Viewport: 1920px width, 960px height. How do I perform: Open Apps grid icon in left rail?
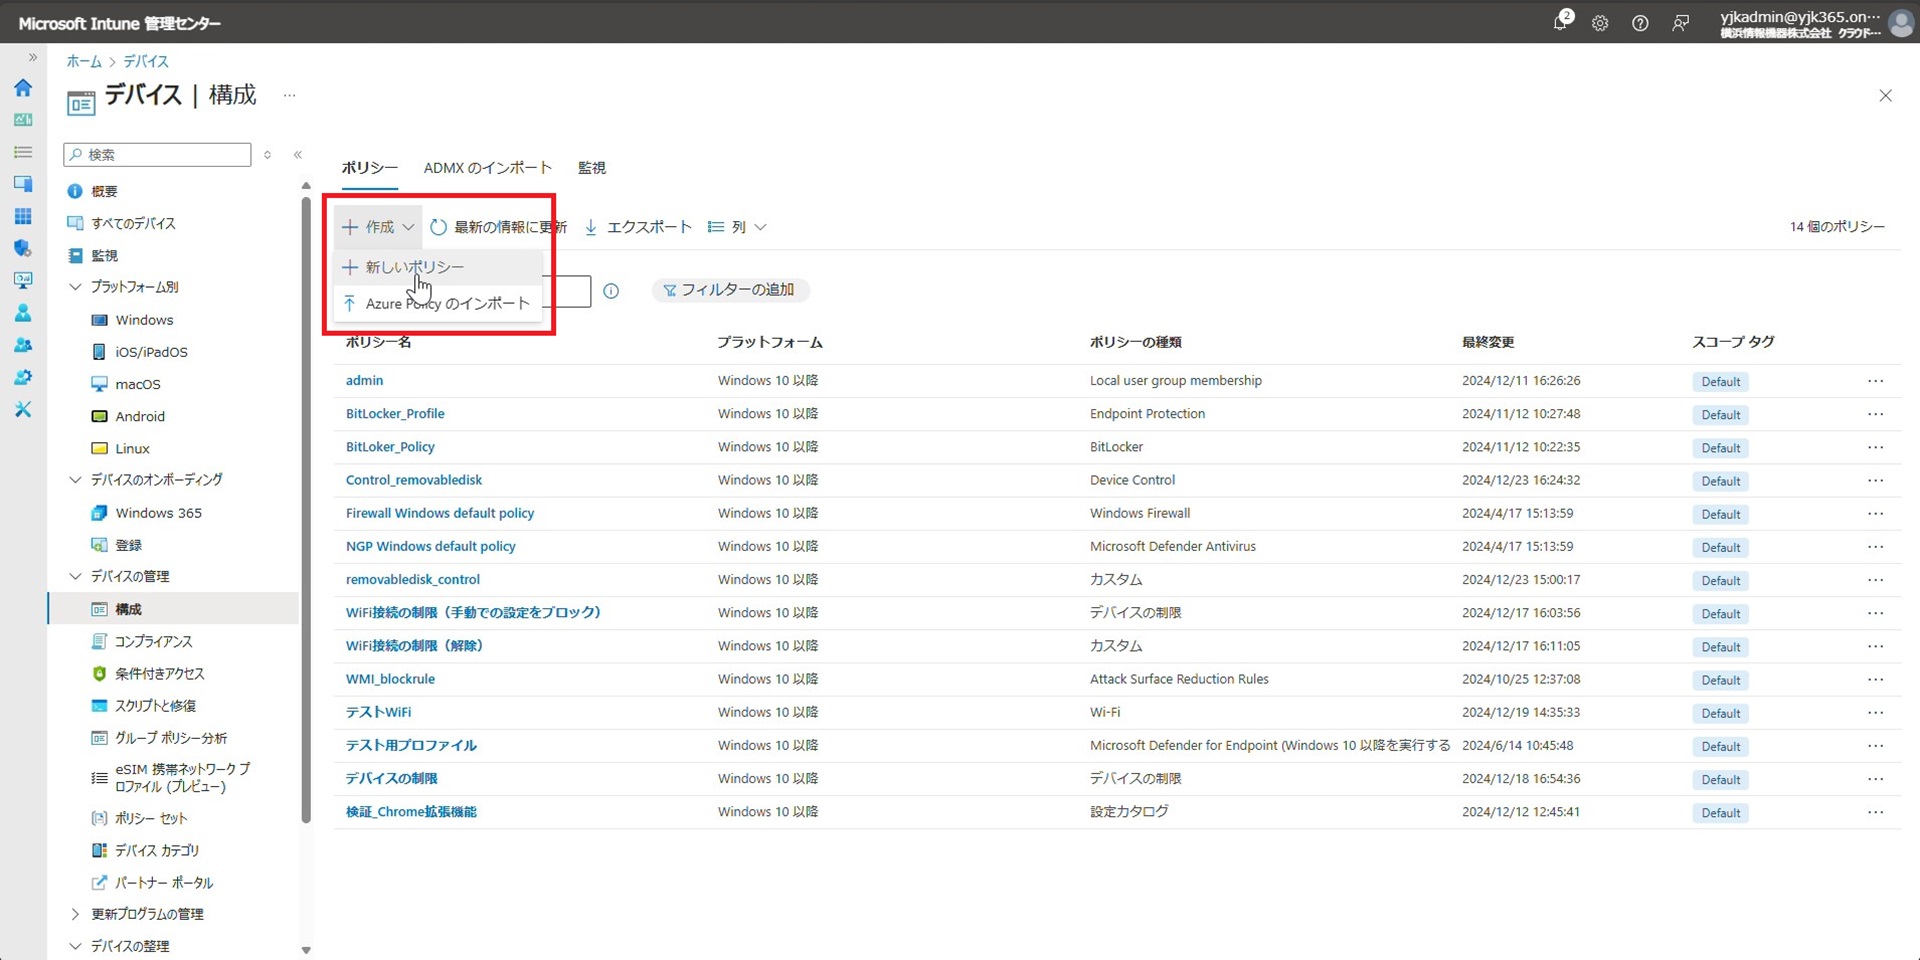coord(23,216)
